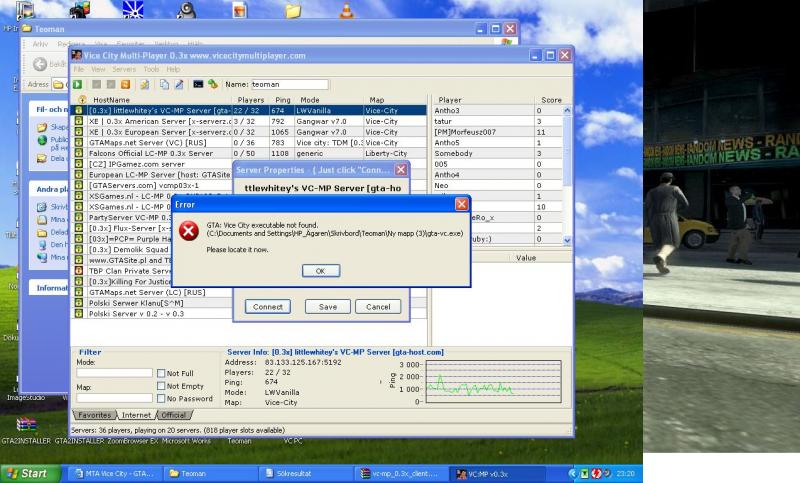
Task: Click the Mode filter input field
Action: 114,373
